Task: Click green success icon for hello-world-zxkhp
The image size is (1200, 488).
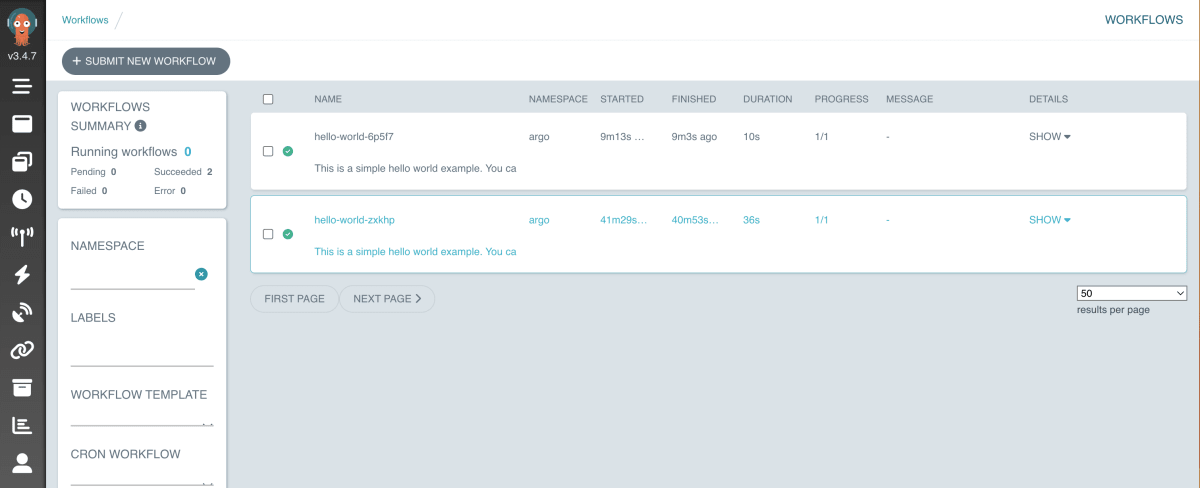Action: (288, 234)
